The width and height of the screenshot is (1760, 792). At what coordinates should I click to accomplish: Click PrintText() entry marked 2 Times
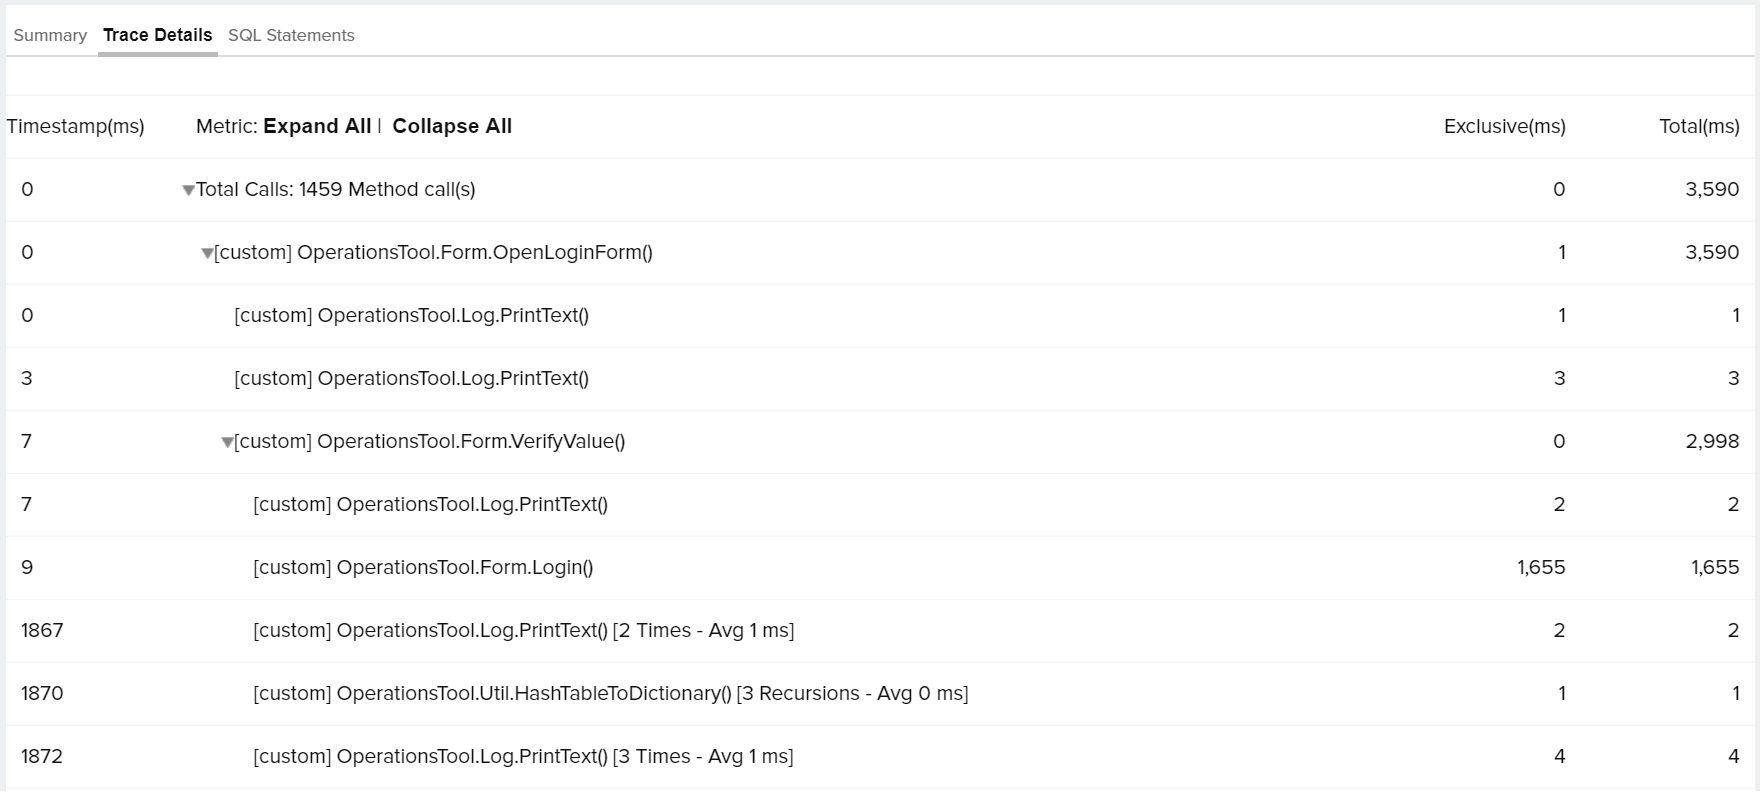[523, 631]
